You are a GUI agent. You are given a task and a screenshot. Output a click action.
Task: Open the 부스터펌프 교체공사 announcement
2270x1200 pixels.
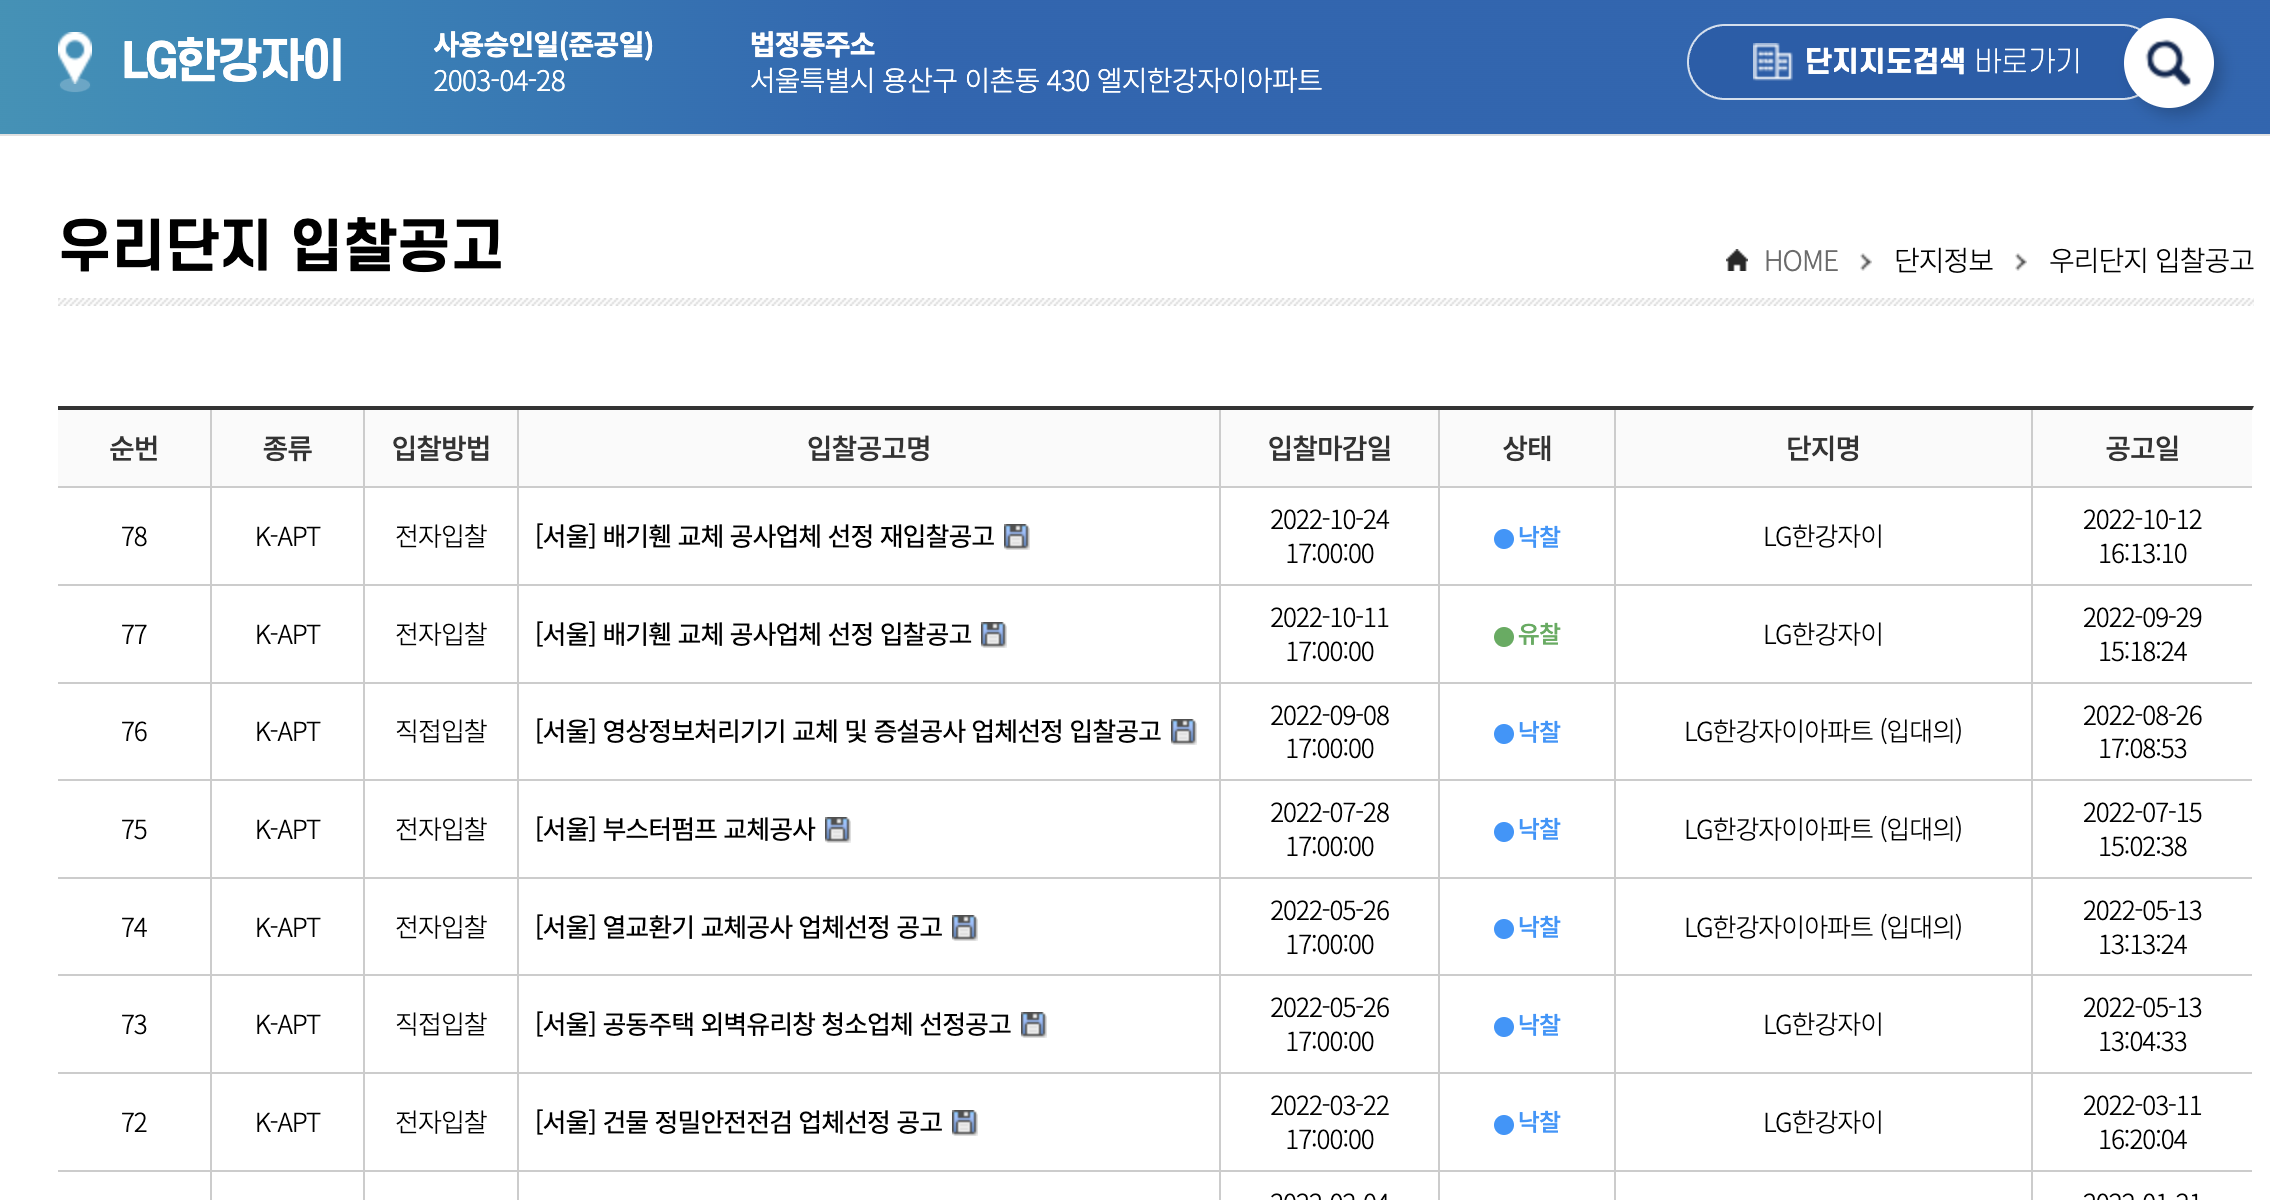click(x=675, y=829)
